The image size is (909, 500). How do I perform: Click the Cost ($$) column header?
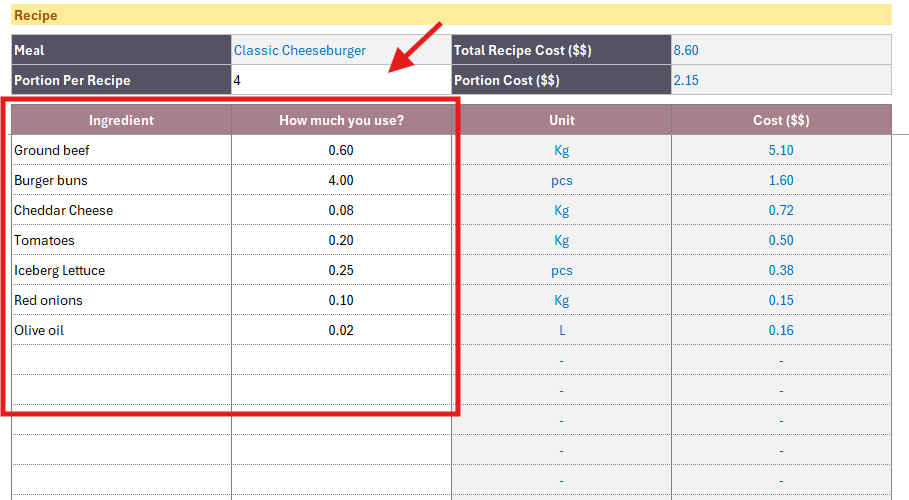click(x=781, y=120)
